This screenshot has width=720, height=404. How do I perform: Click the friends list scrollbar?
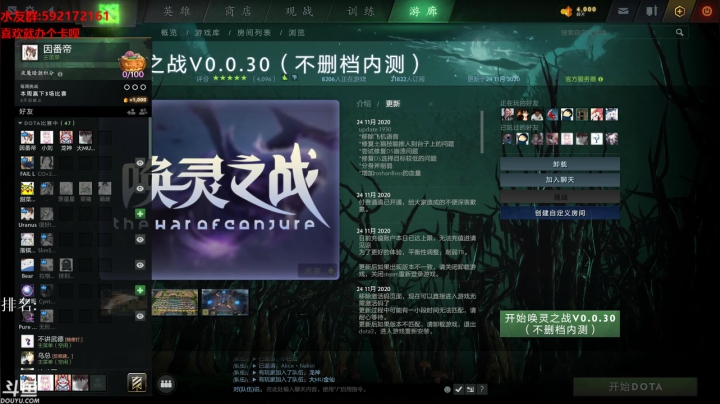pyautogui.click(x=149, y=138)
